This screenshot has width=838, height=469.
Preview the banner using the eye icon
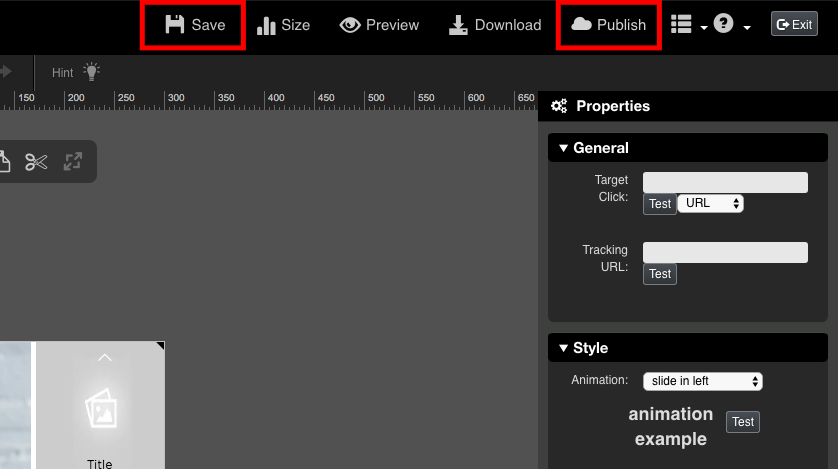pyautogui.click(x=379, y=25)
